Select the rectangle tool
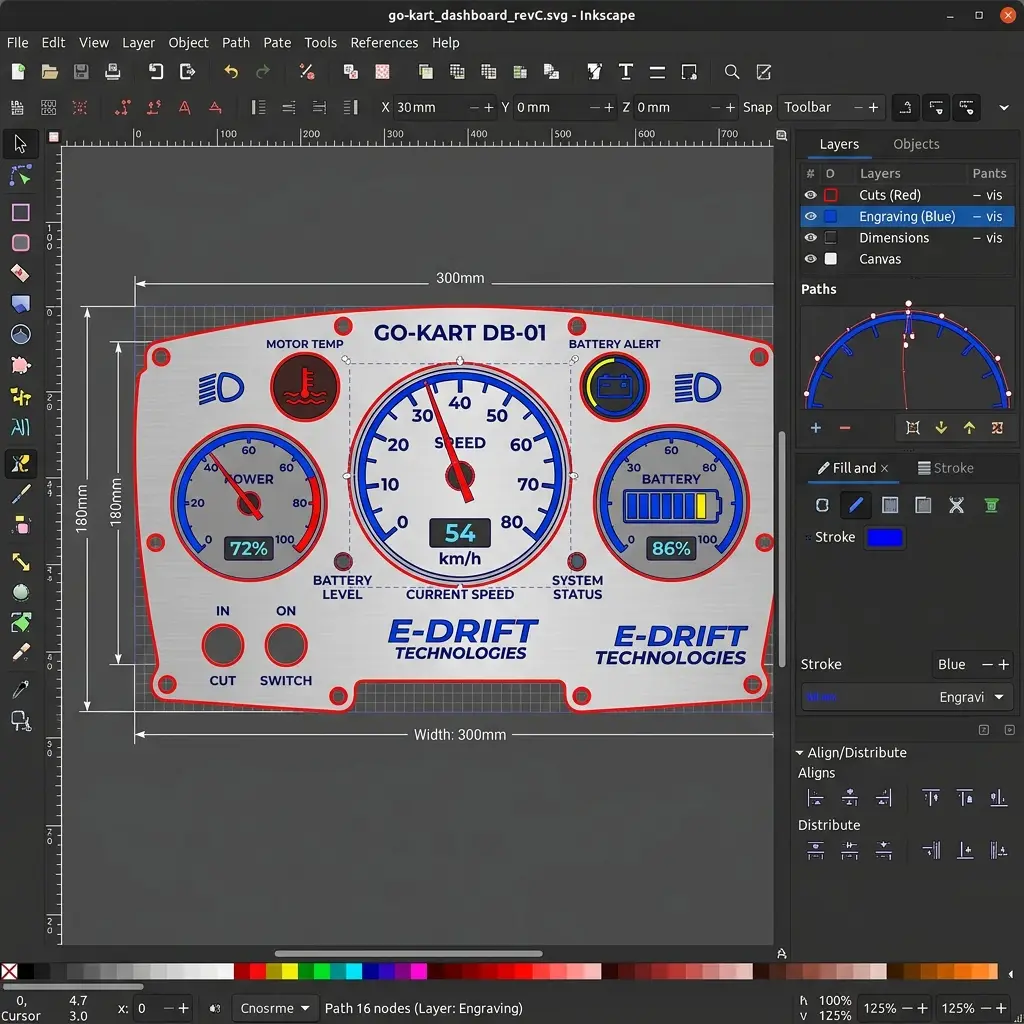Viewport: 1024px width, 1024px height. pyautogui.click(x=20, y=212)
